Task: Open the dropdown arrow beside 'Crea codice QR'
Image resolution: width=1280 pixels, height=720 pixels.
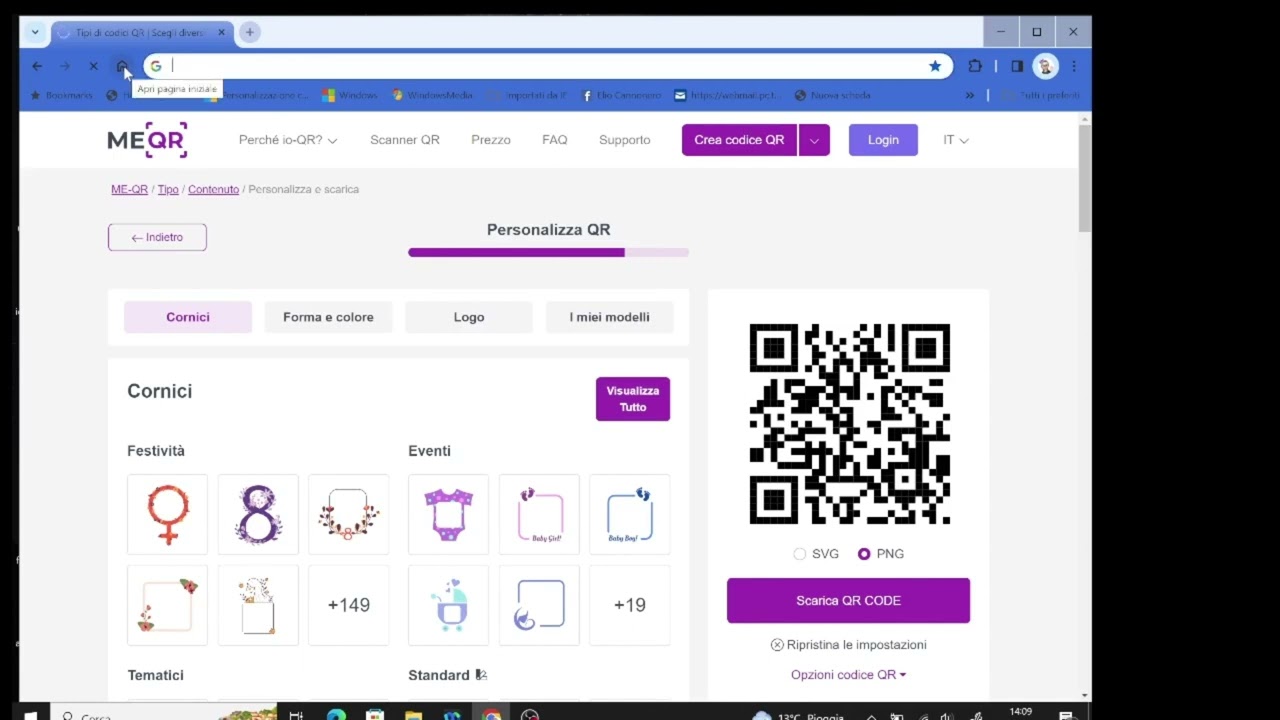Action: pyautogui.click(x=814, y=140)
